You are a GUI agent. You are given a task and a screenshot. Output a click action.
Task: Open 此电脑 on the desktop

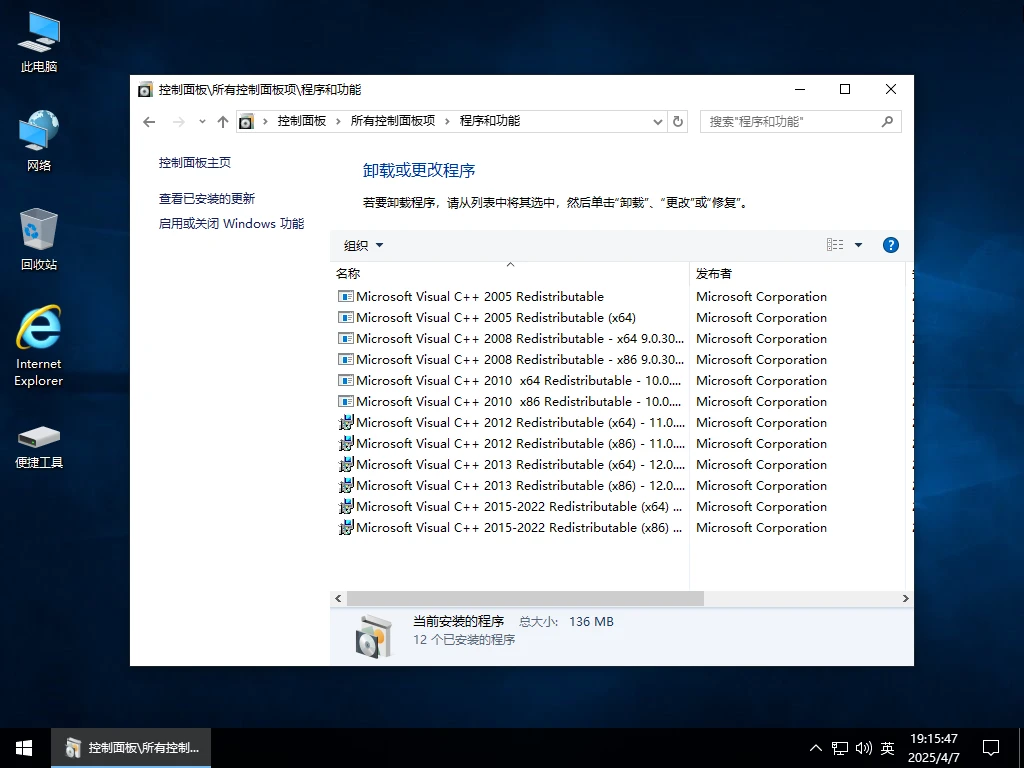point(37,38)
